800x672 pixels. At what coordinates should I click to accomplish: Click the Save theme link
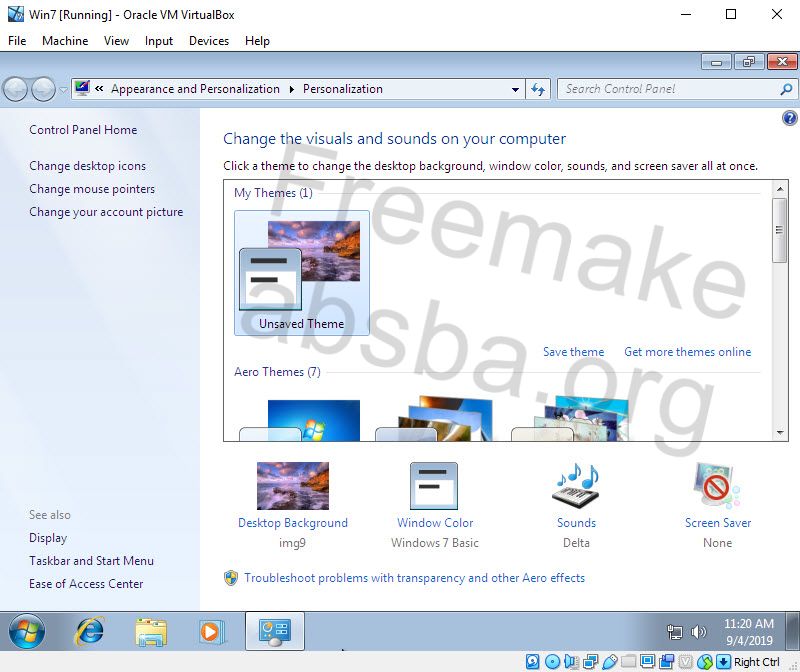coord(573,352)
